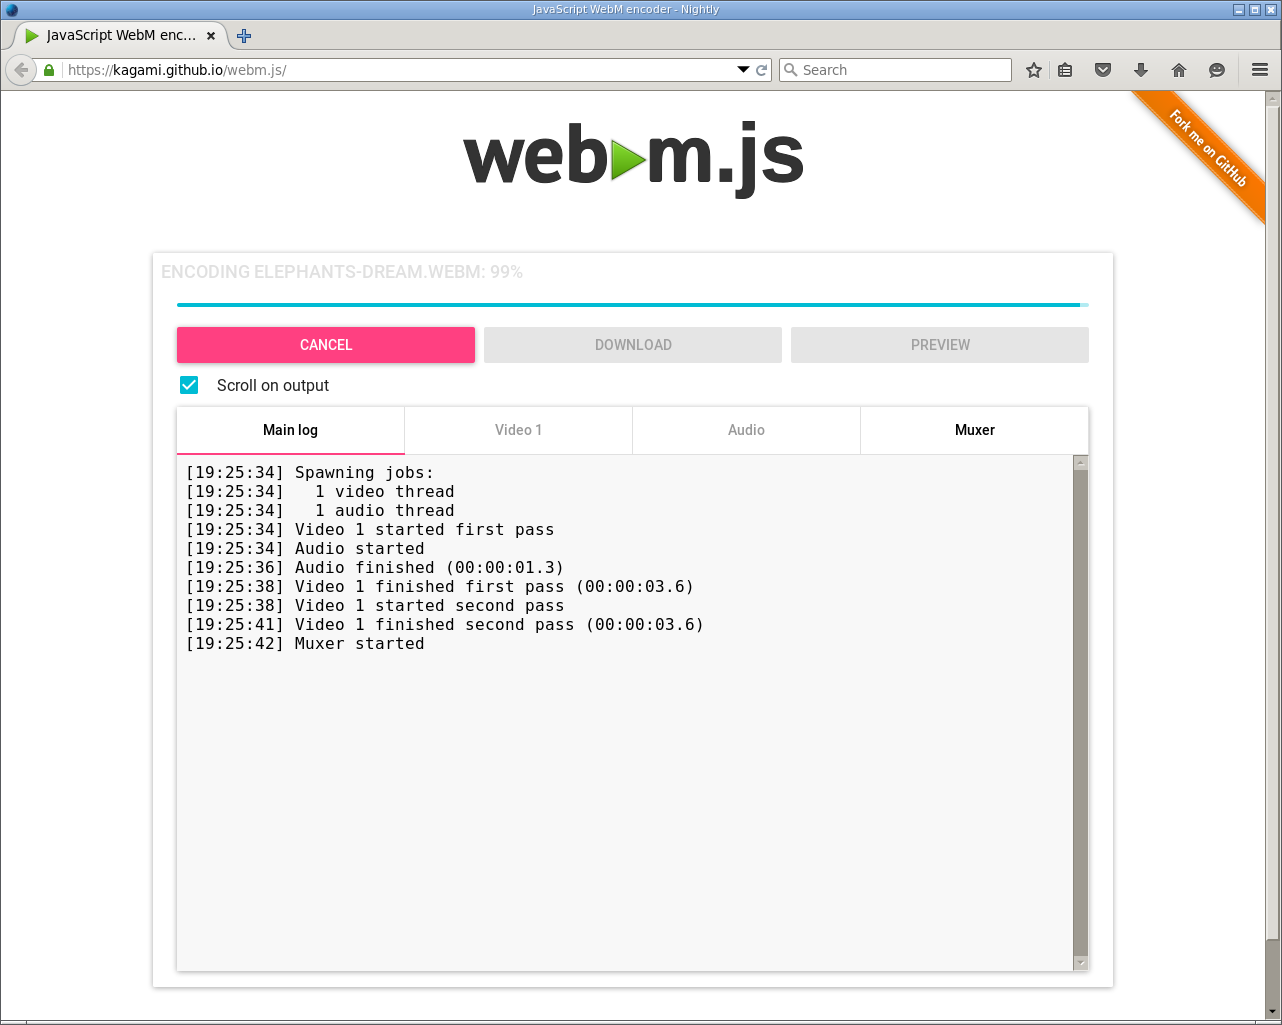Switch to the Video 1 tab
Screen dimensions: 1282x1025
coord(518,430)
